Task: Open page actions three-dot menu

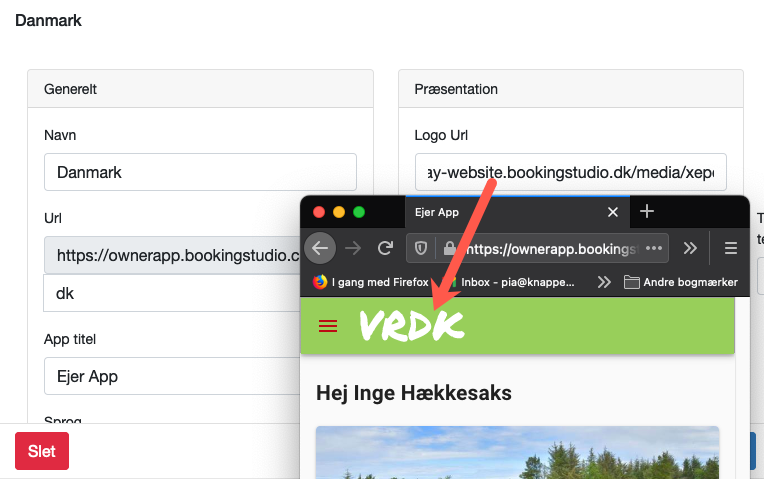Action: coord(653,248)
